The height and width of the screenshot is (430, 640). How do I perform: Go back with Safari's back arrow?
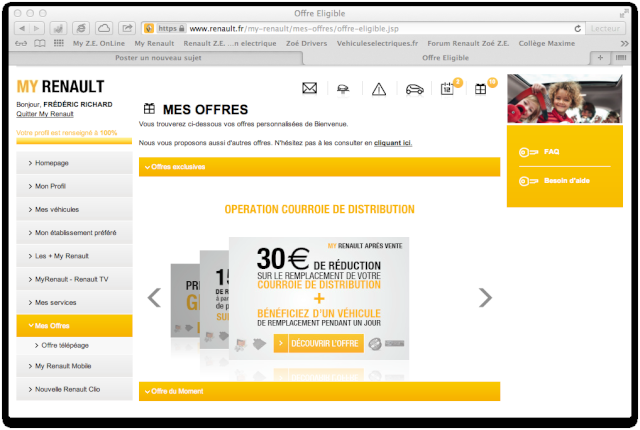point(22,29)
